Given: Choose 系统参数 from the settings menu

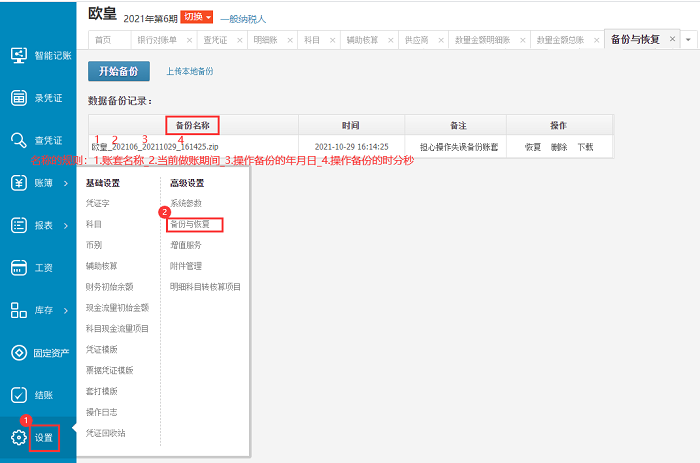Looking at the screenshot, I should click(186, 203).
